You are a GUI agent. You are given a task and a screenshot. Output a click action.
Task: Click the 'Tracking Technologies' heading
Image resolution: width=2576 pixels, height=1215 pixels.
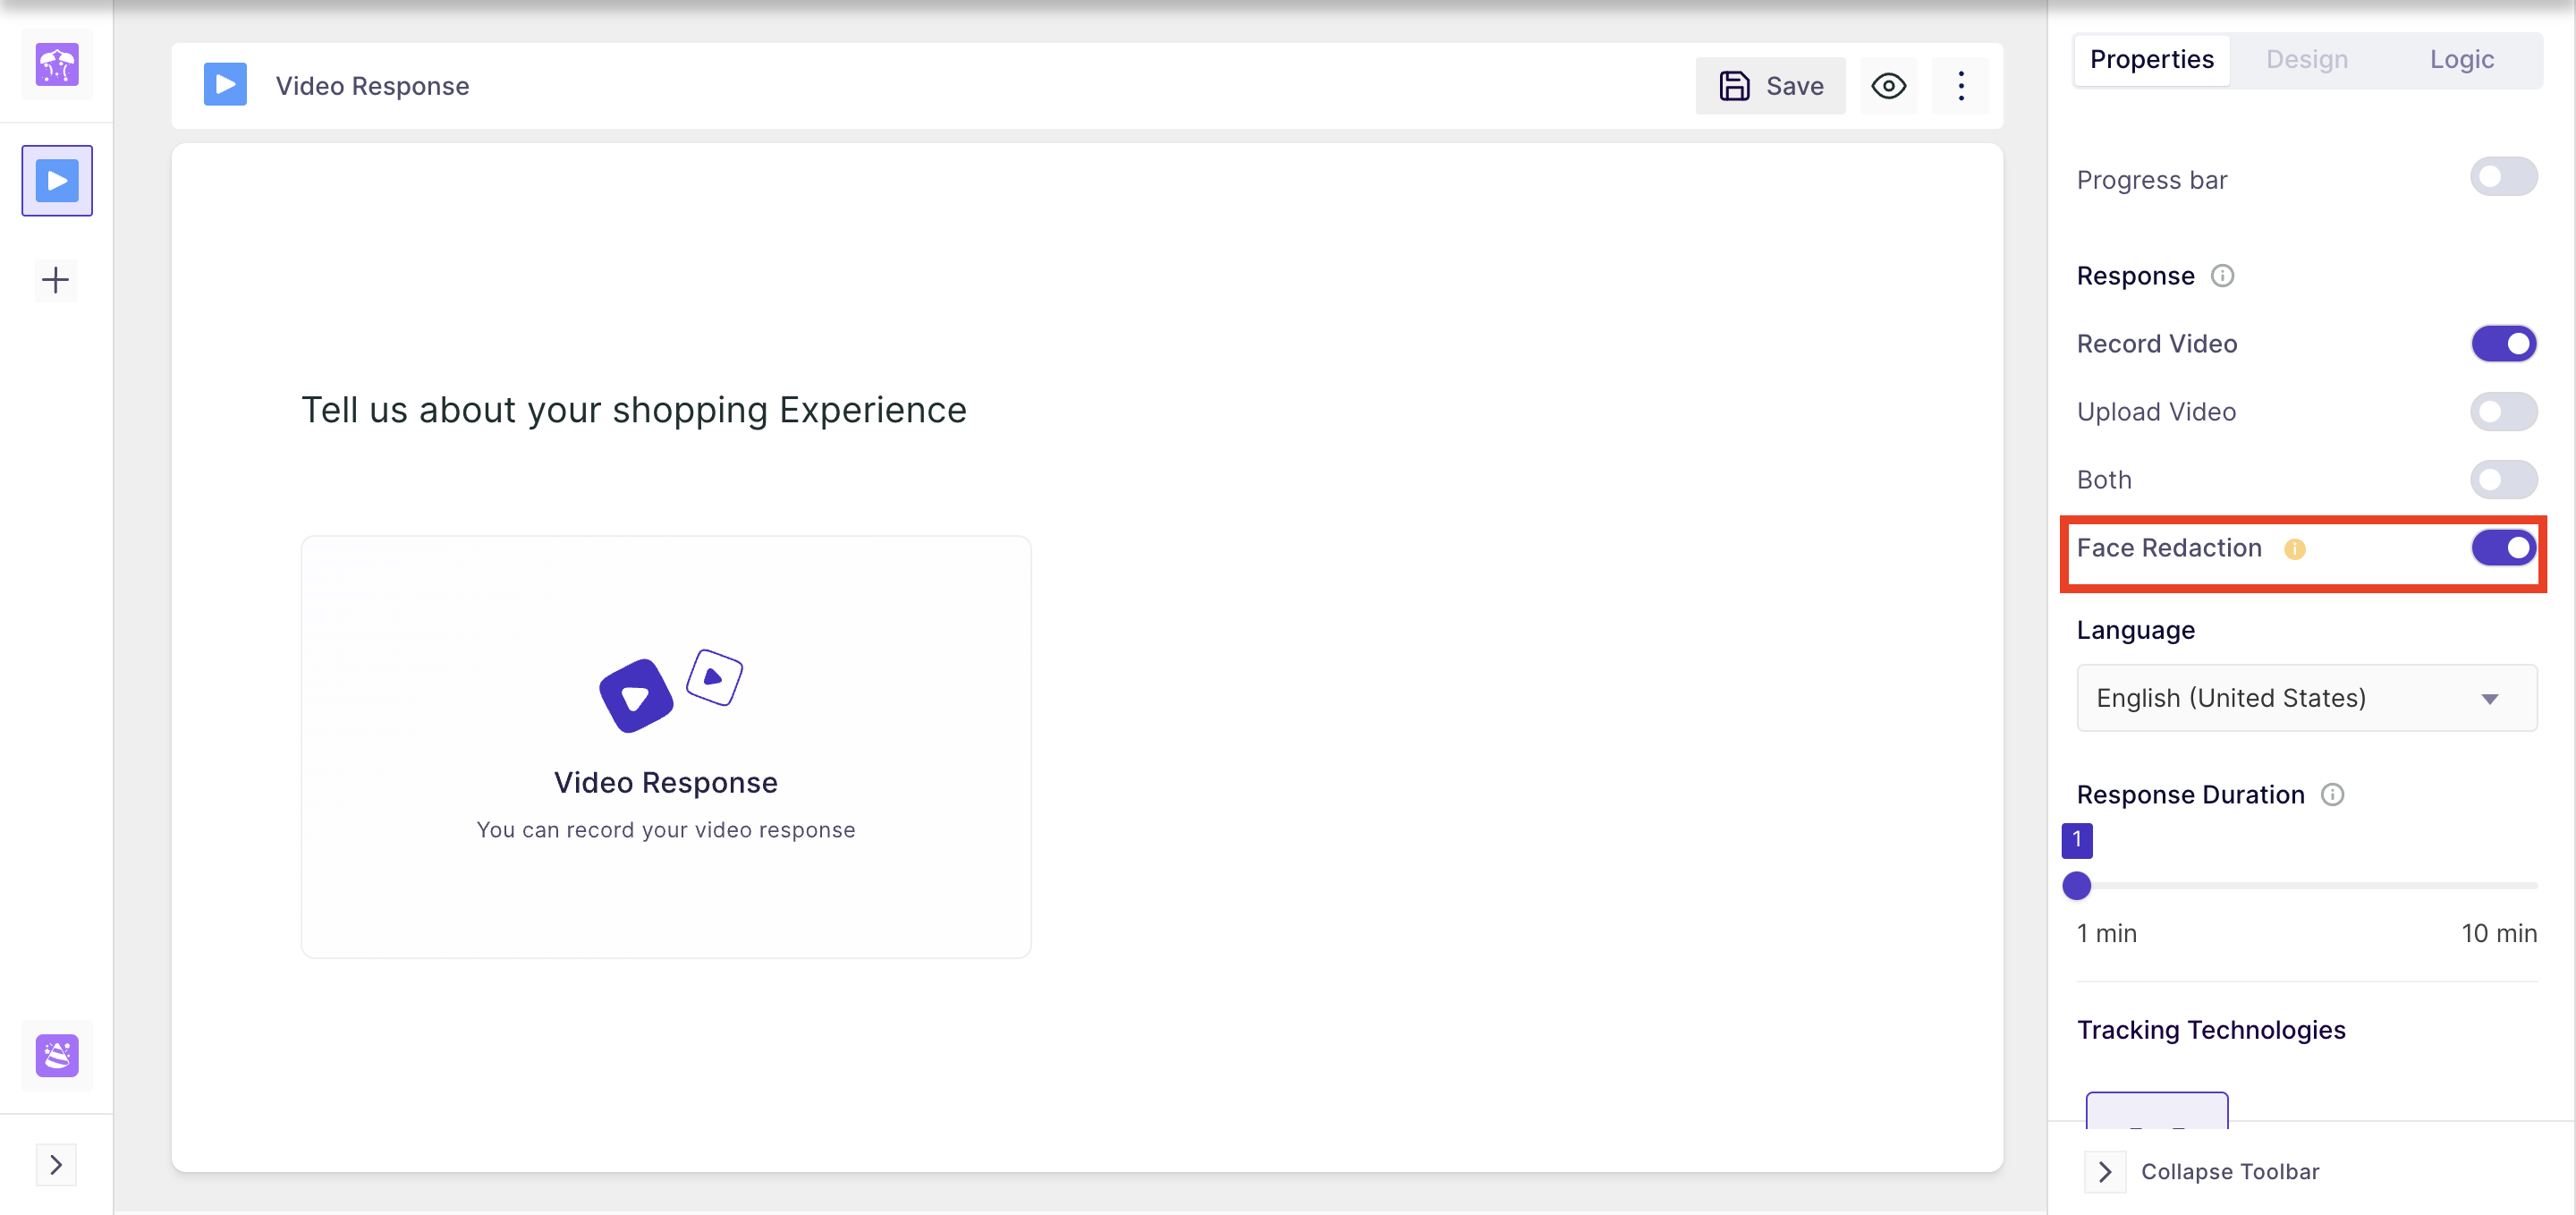click(2210, 1030)
